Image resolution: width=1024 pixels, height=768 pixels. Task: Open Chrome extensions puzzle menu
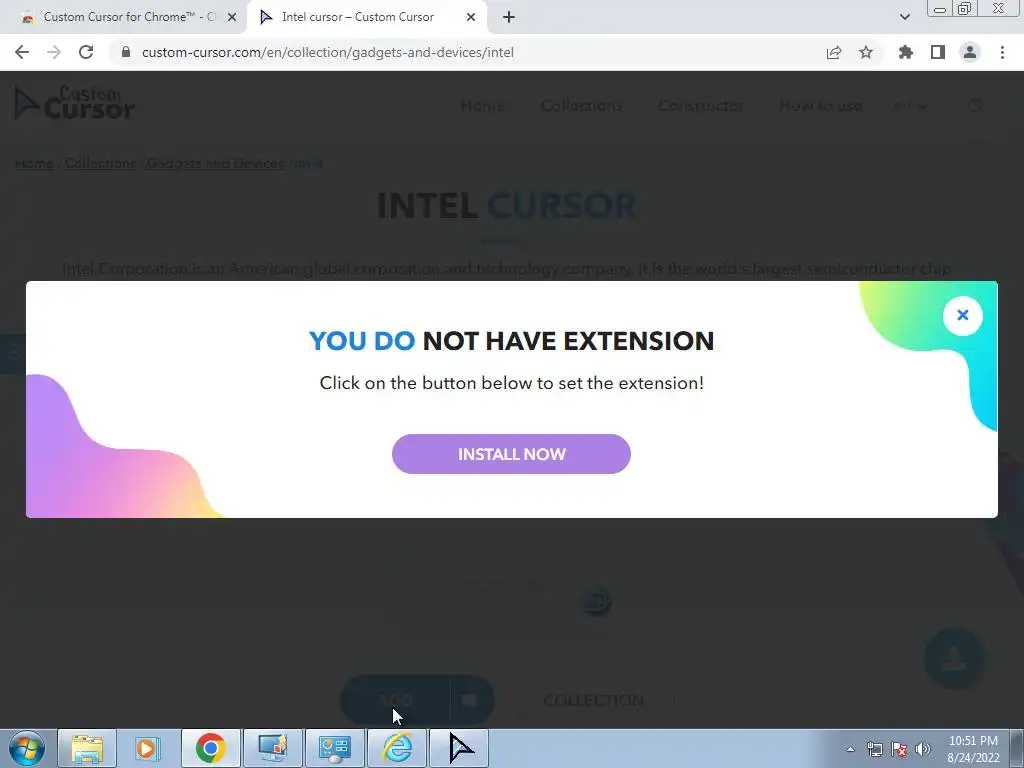pyautogui.click(x=905, y=52)
